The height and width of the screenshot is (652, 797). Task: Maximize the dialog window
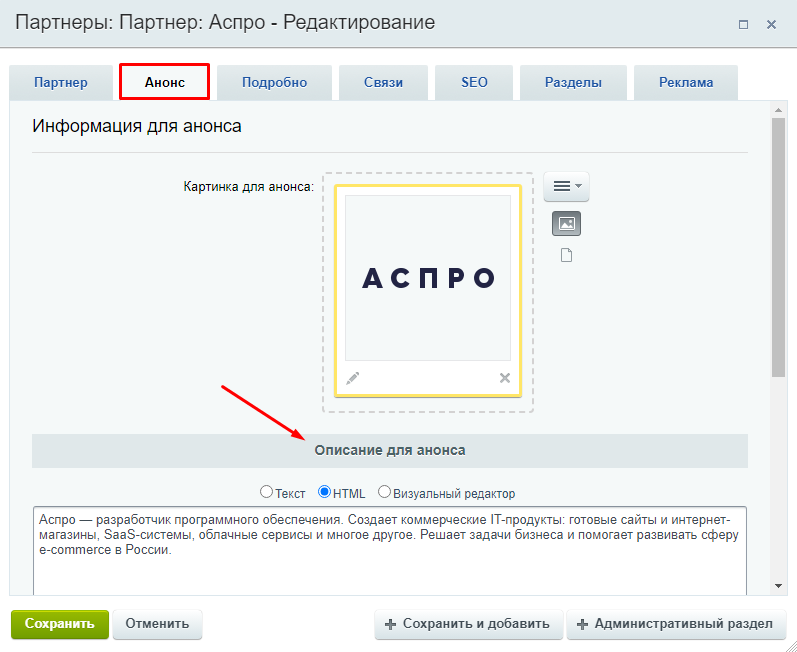[x=743, y=24]
